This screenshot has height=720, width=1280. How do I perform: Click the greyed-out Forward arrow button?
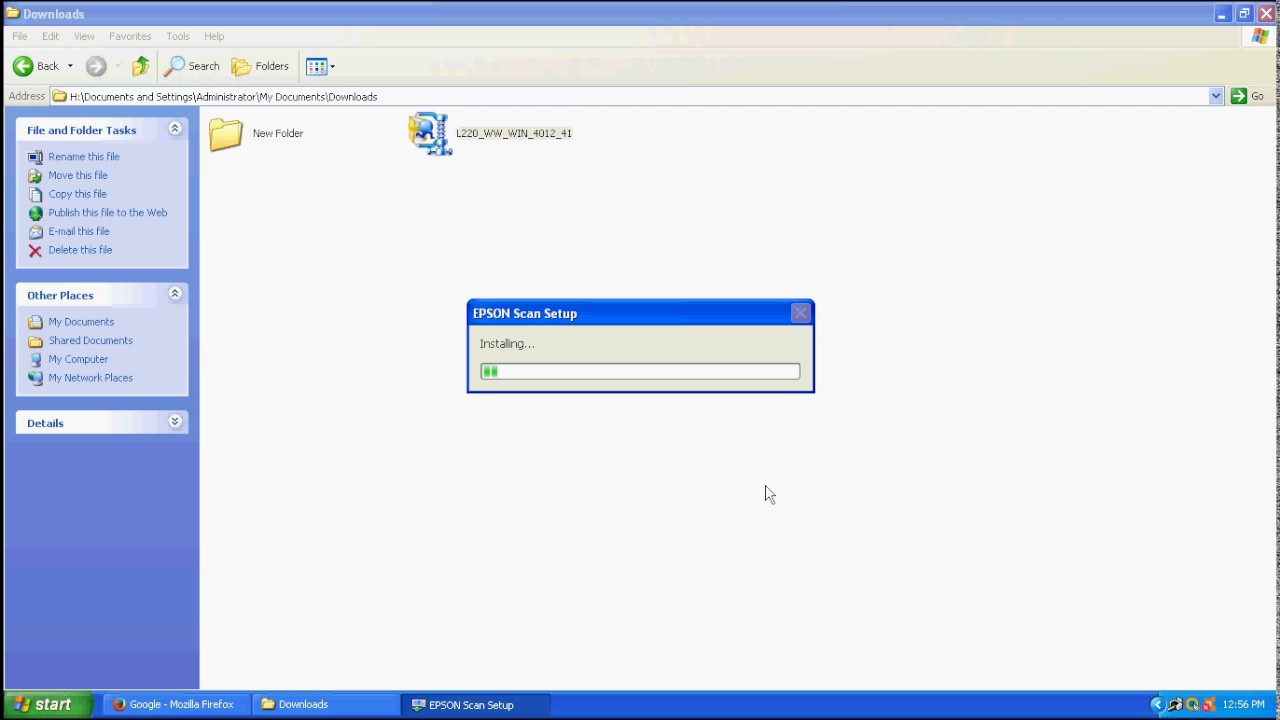coord(96,66)
